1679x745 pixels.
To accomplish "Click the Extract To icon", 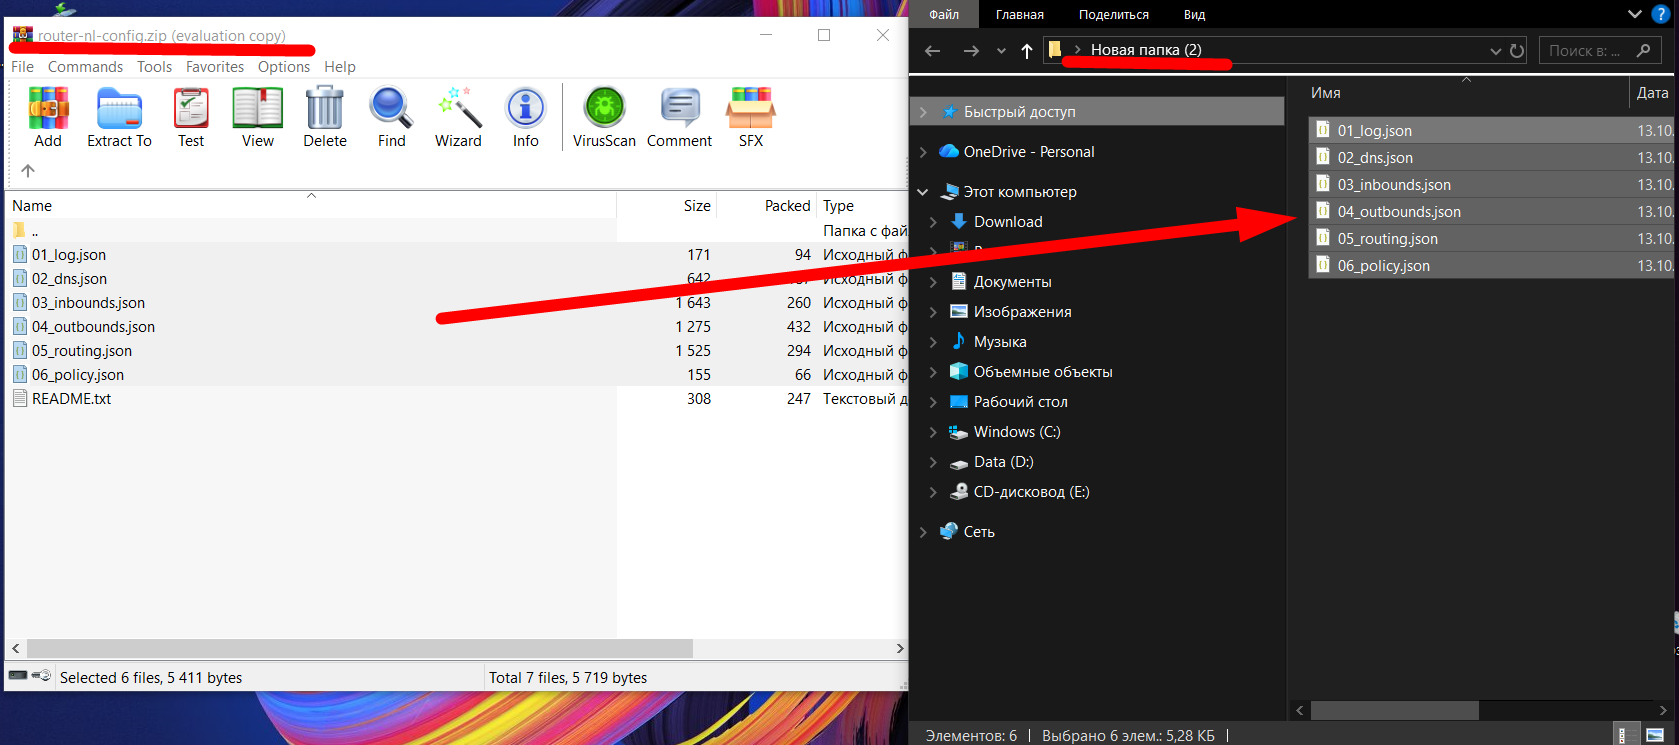I will point(119,108).
